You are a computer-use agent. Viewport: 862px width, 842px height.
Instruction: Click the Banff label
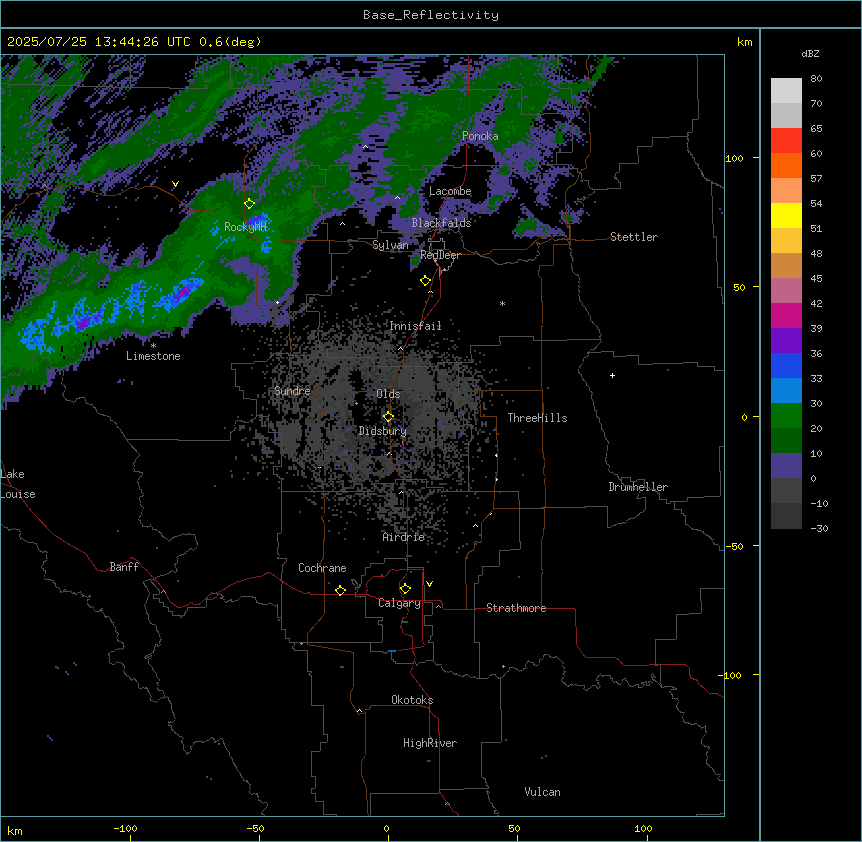[124, 567]
